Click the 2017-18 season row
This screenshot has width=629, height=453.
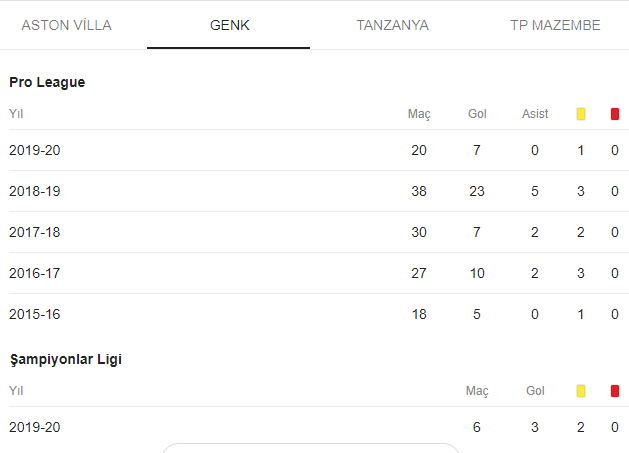point(319,232)
